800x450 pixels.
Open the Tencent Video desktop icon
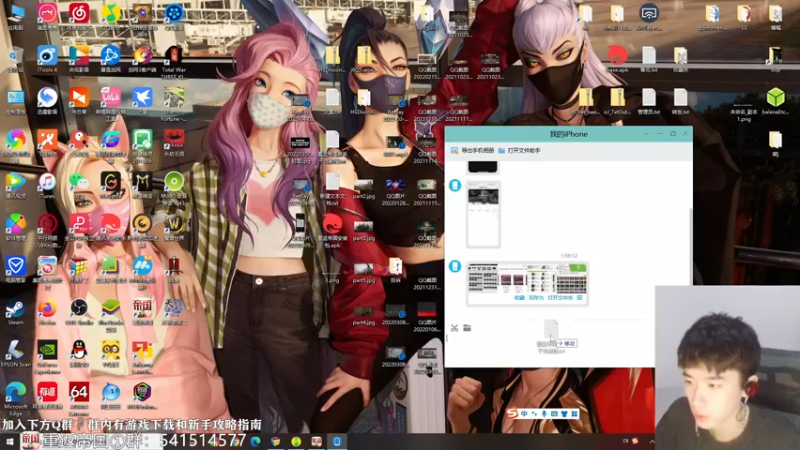(15, 185)
